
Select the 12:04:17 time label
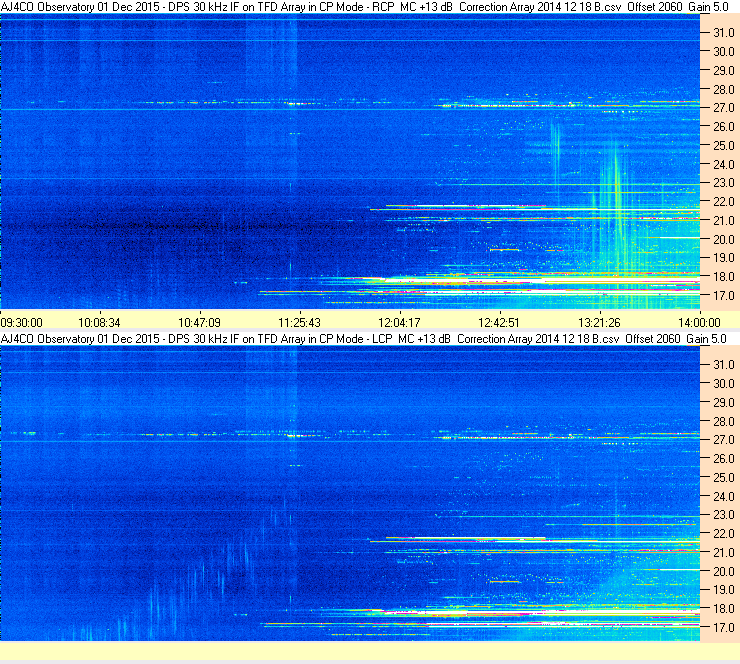[399, 323]
